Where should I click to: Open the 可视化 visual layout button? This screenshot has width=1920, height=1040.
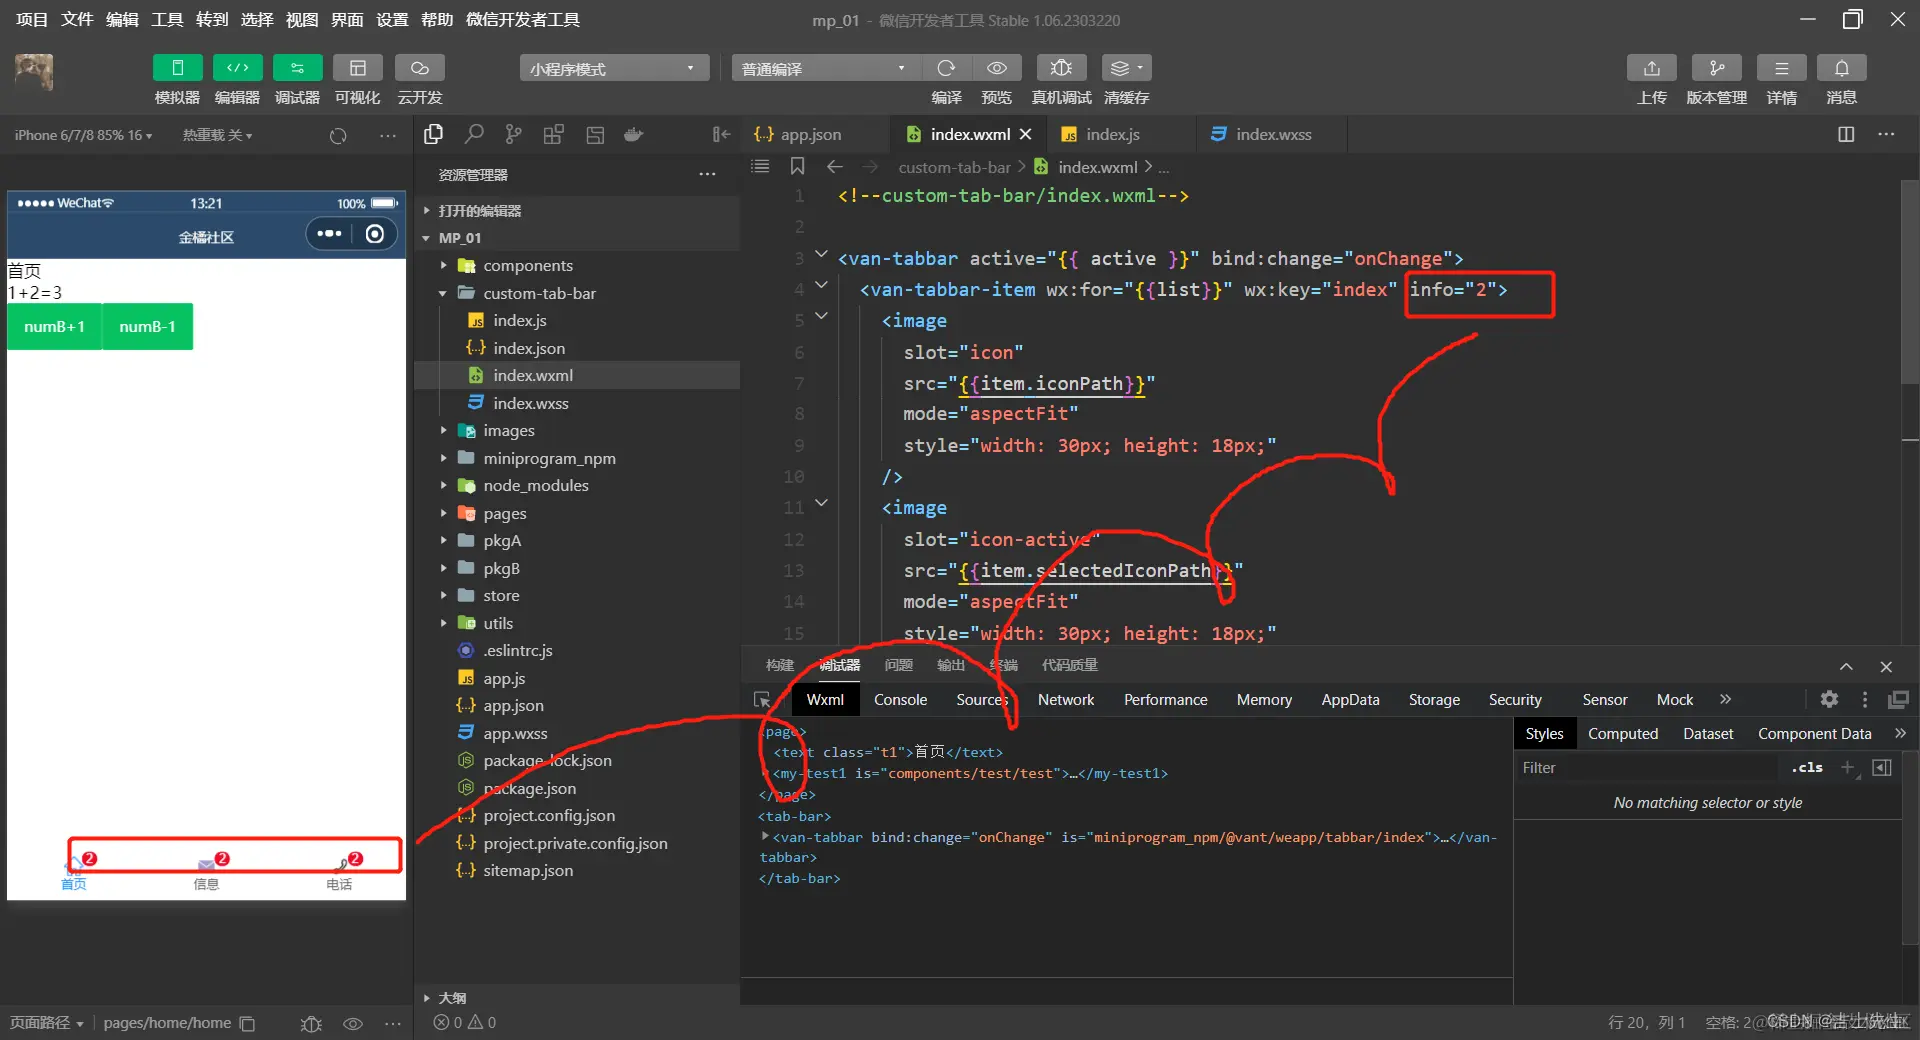357,68
